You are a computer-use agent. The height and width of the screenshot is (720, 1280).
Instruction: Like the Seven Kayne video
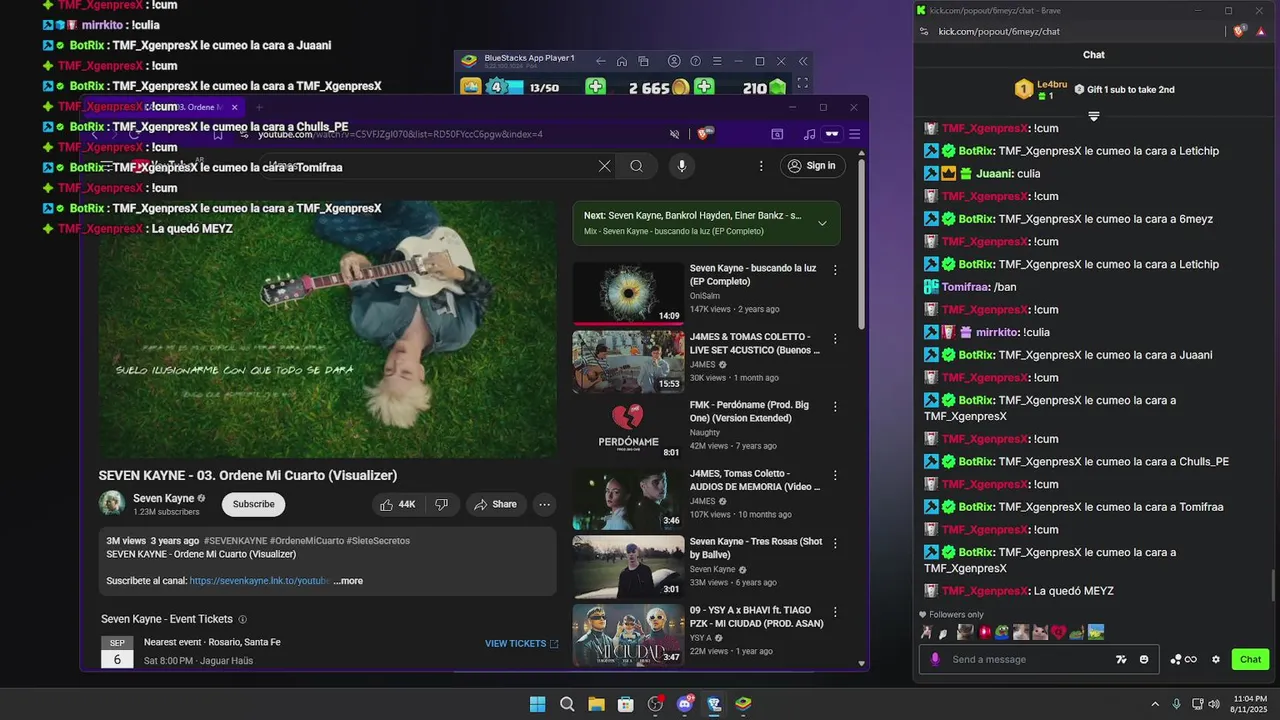398,504
